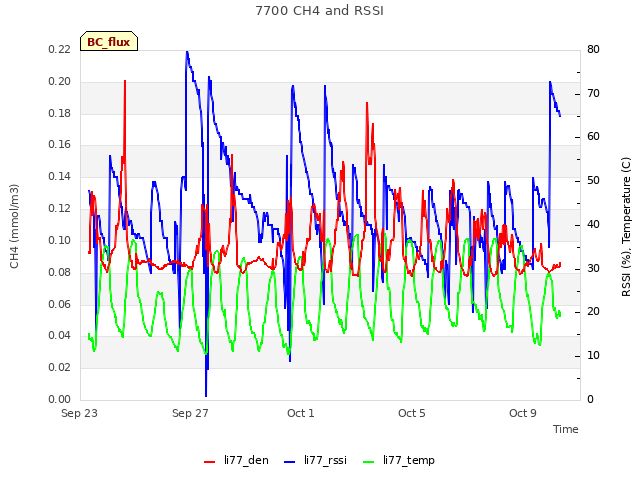Click the 0.10 left axis tick label
The height and width of the screenshot is (480, 640).
(60, 240)
